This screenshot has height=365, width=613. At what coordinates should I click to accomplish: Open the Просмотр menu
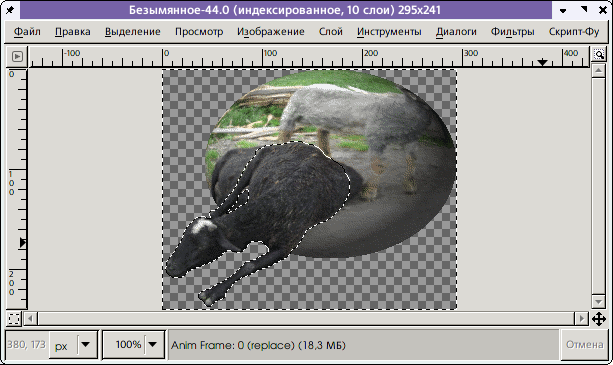coord(199,32)
